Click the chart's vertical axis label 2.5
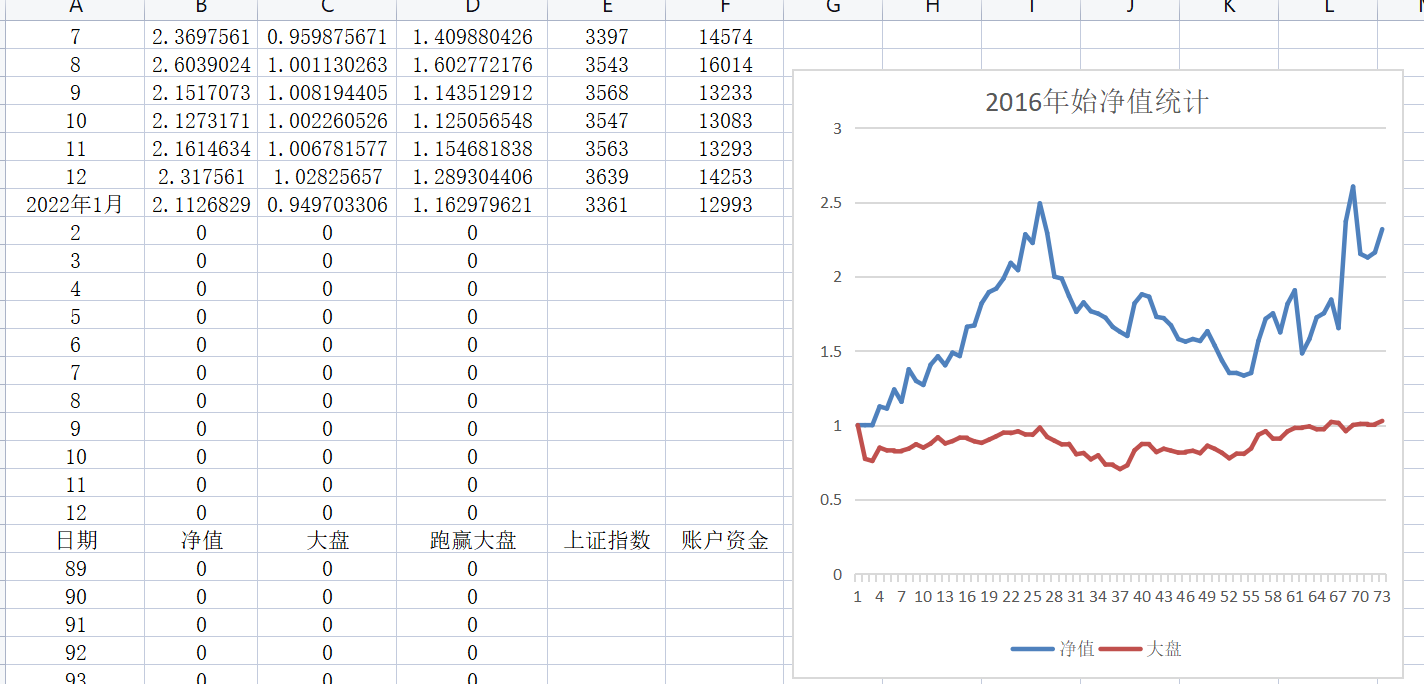The width and height of the screenshot is (1424, 684). [830, 203]
